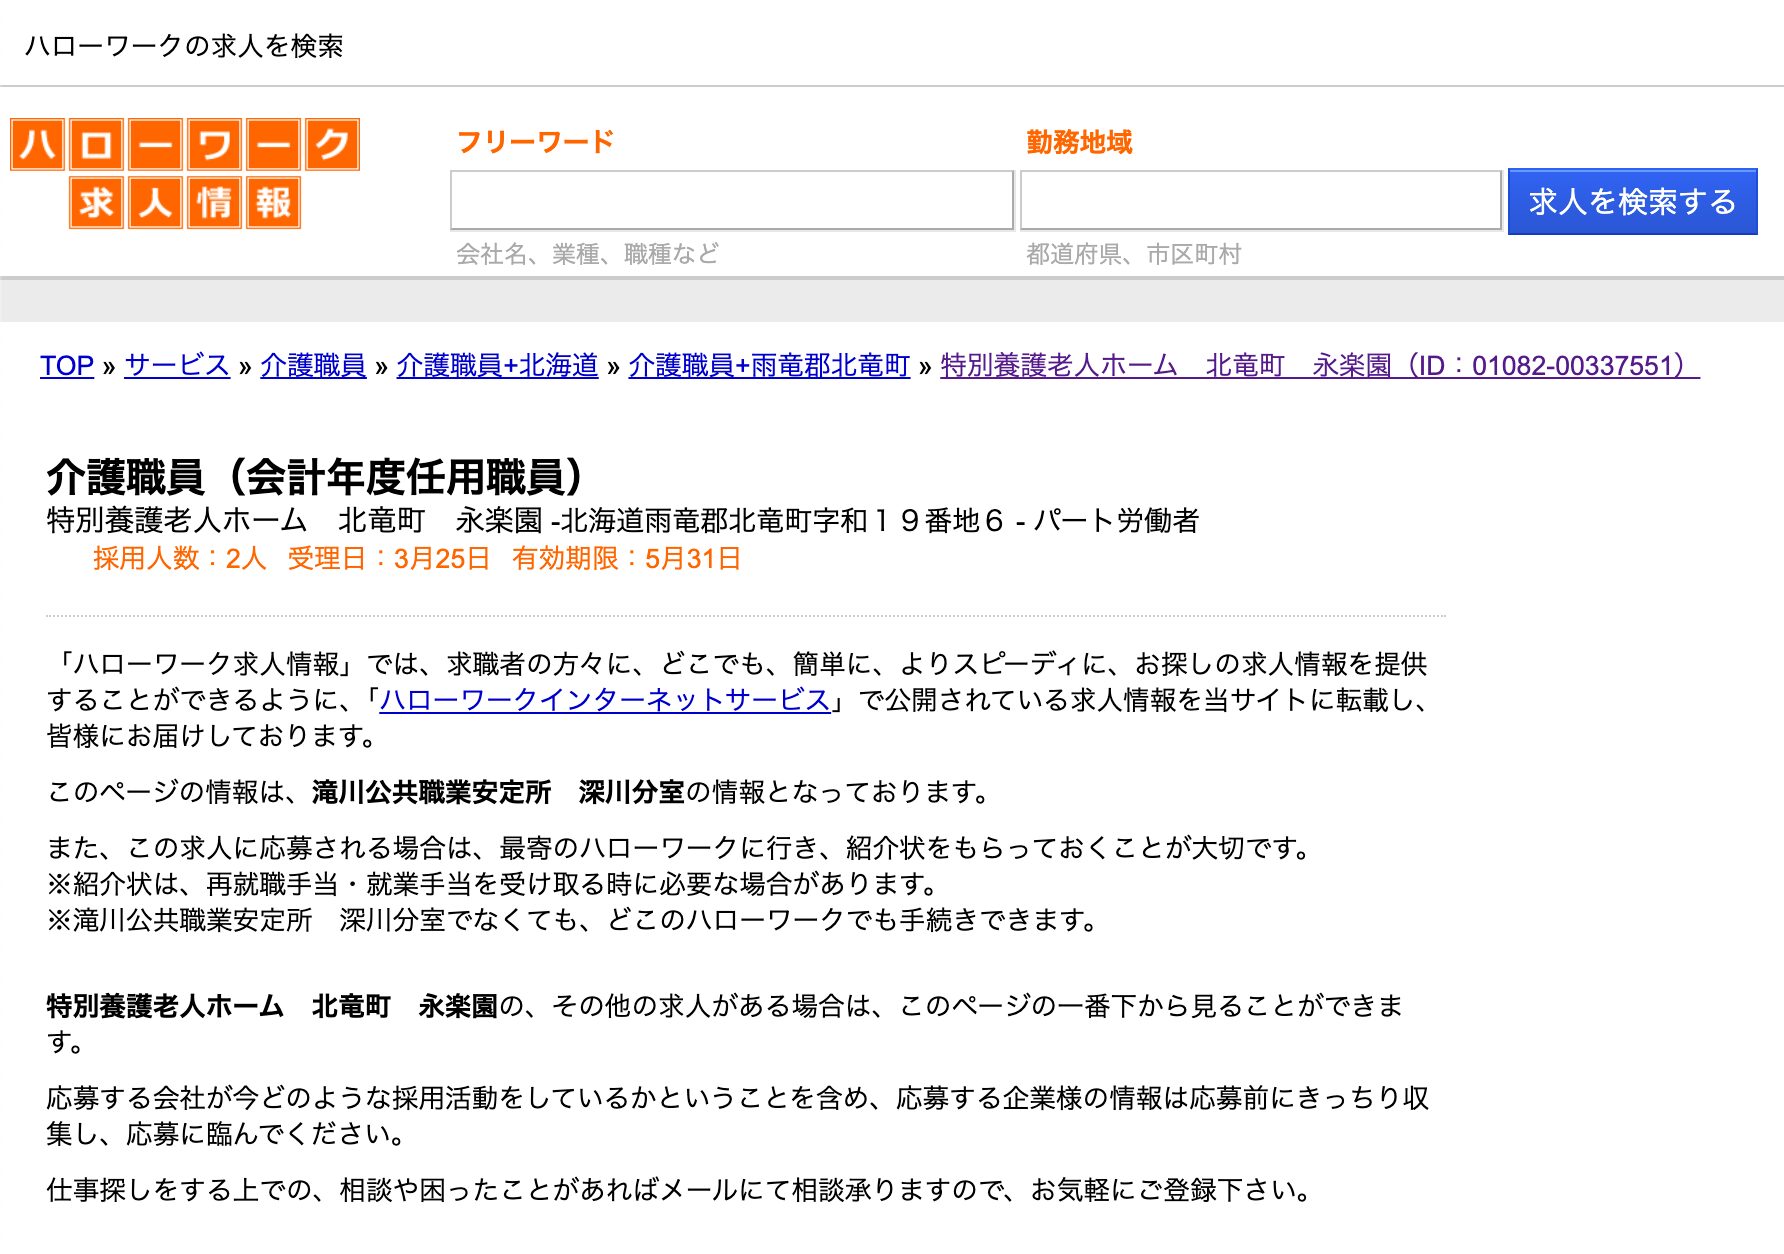Click the 会社名、業種、職種など placeholder hint
This screenshot has width=1784, height=1254.
pos(587,253)
